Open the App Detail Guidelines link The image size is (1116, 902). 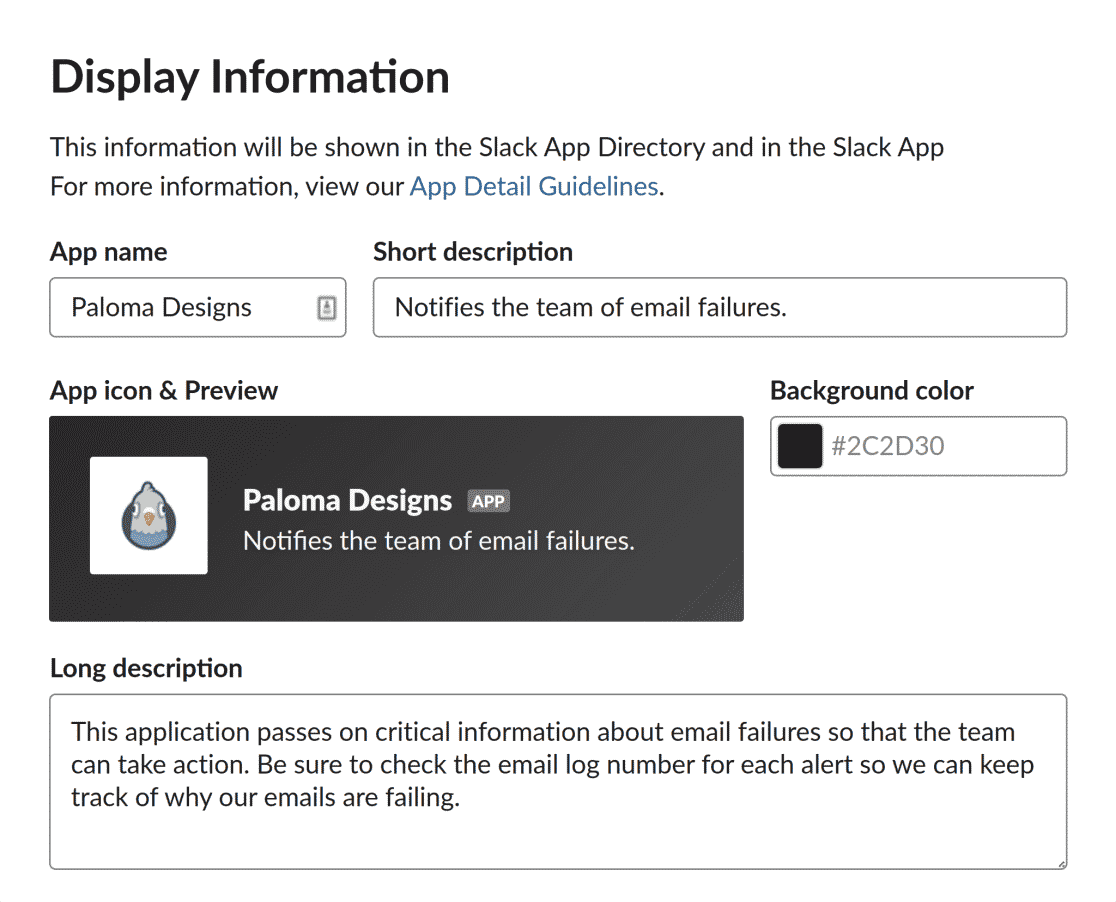tap(533, 187)
